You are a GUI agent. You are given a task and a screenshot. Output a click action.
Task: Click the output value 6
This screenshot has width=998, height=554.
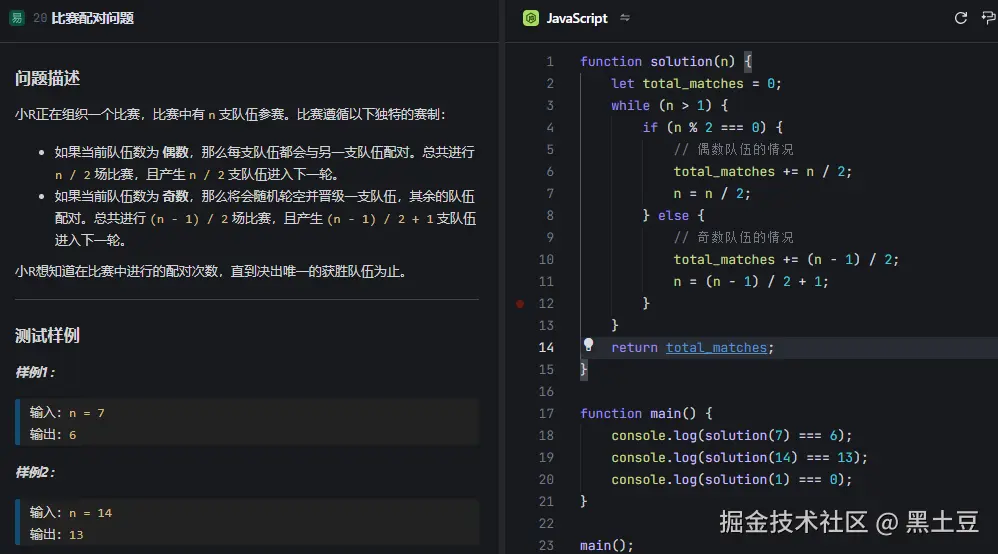click(73, 435)
